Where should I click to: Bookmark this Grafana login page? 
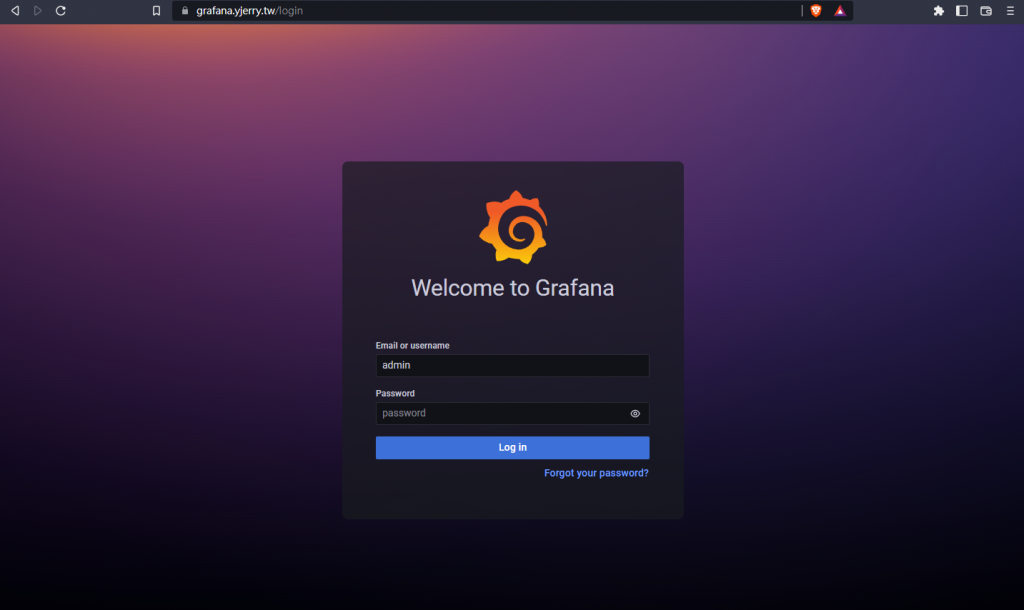[x=156, y=10]
